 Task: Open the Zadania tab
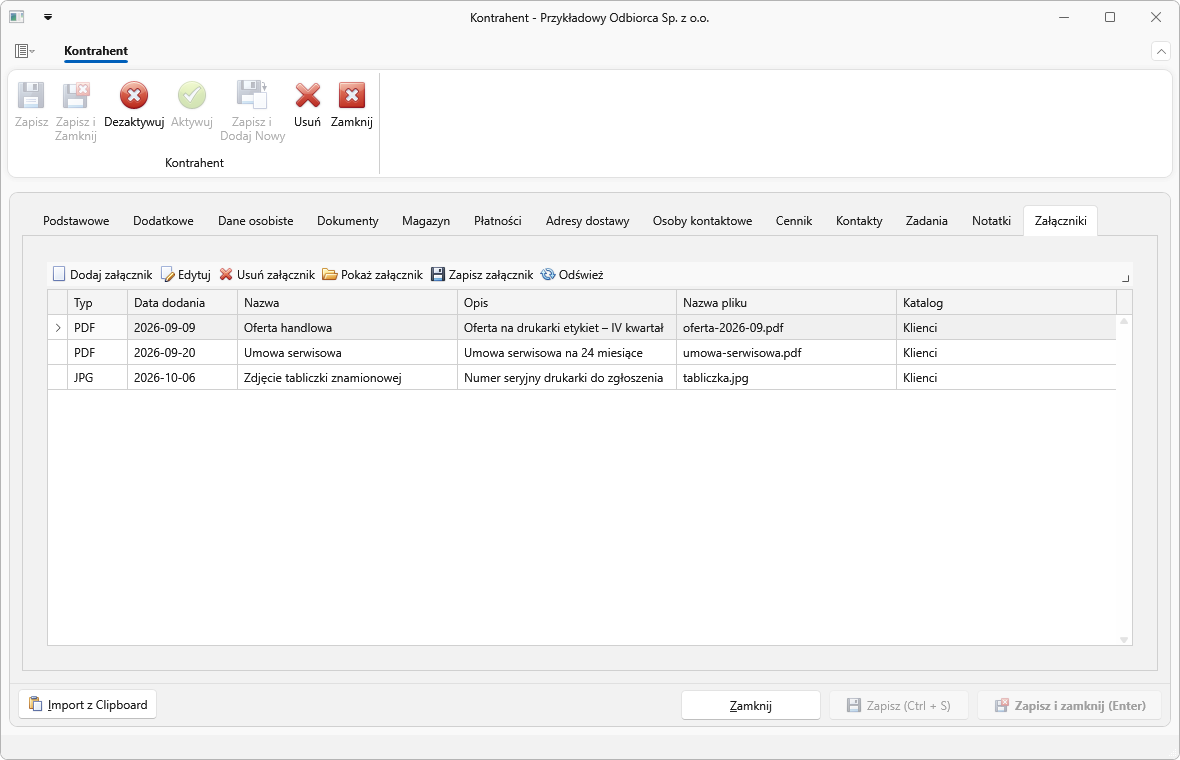(926, 221)
